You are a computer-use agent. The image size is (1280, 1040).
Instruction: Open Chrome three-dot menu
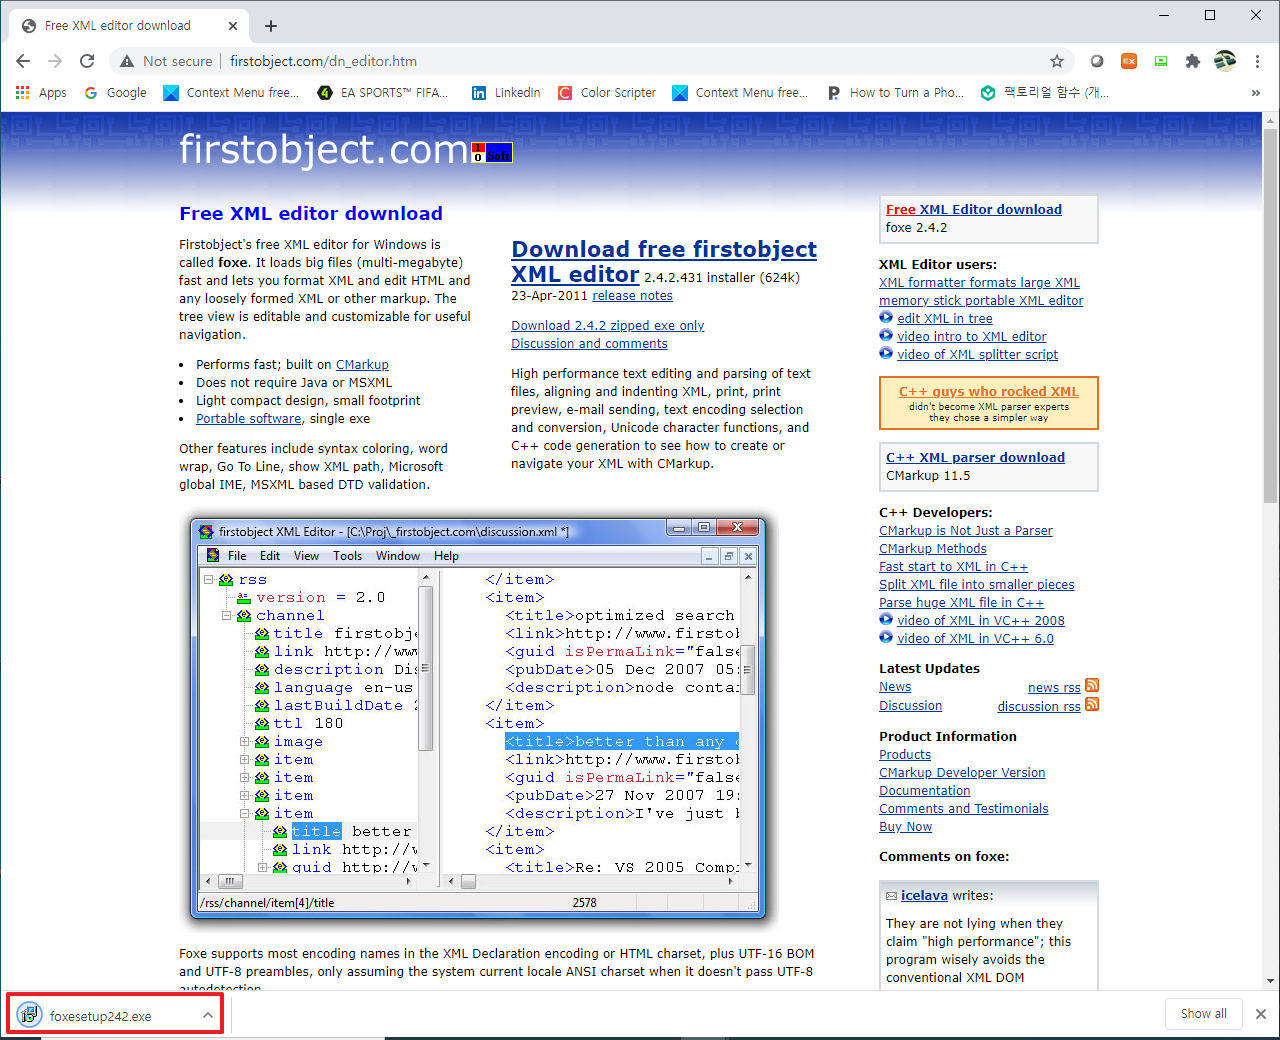pos(1257,61)
